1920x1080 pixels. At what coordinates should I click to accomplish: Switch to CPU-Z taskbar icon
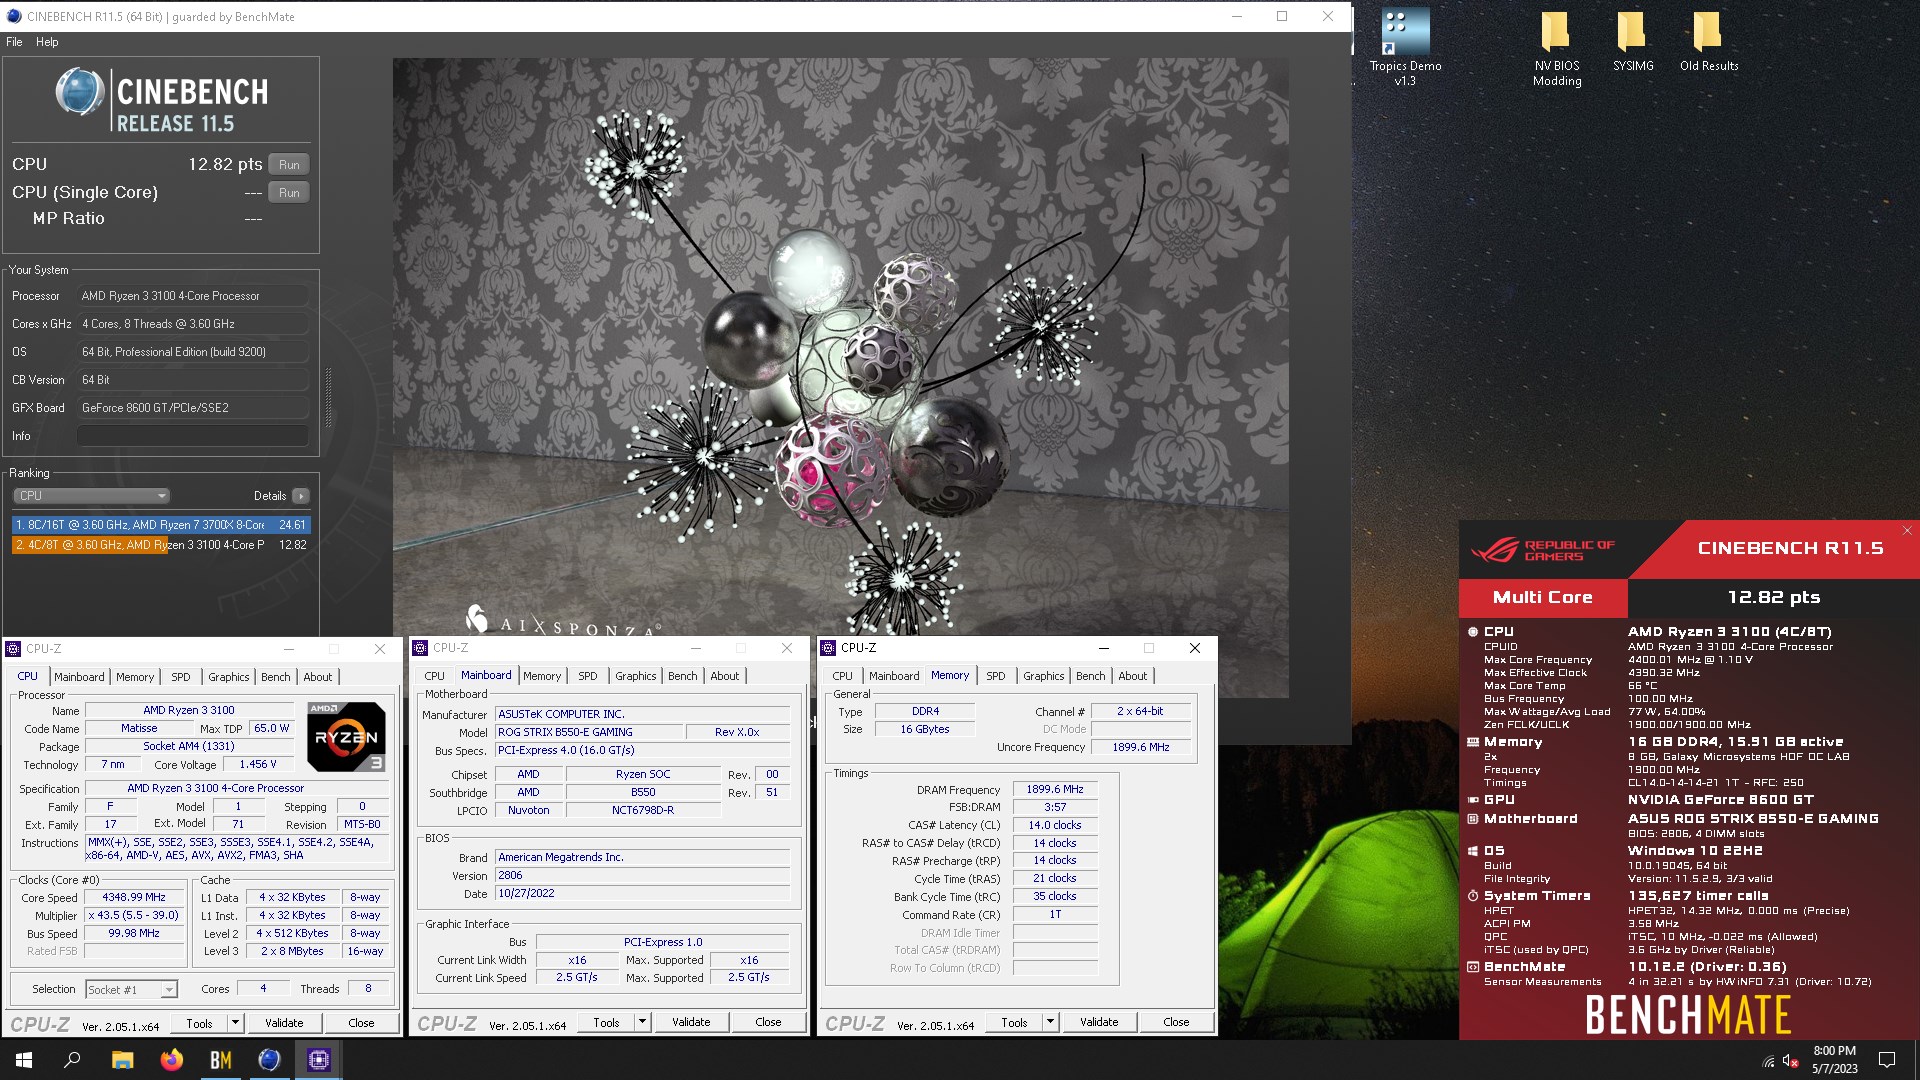319,1060
